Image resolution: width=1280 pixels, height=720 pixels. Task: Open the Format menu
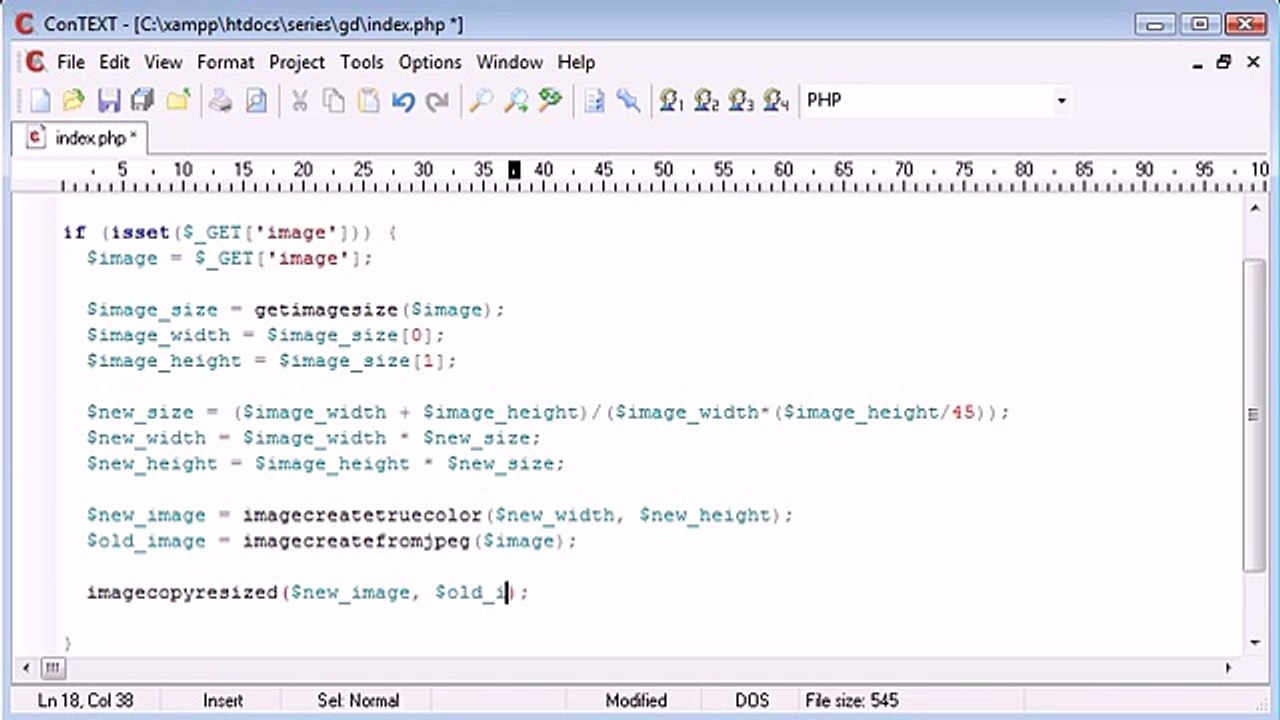225,62
